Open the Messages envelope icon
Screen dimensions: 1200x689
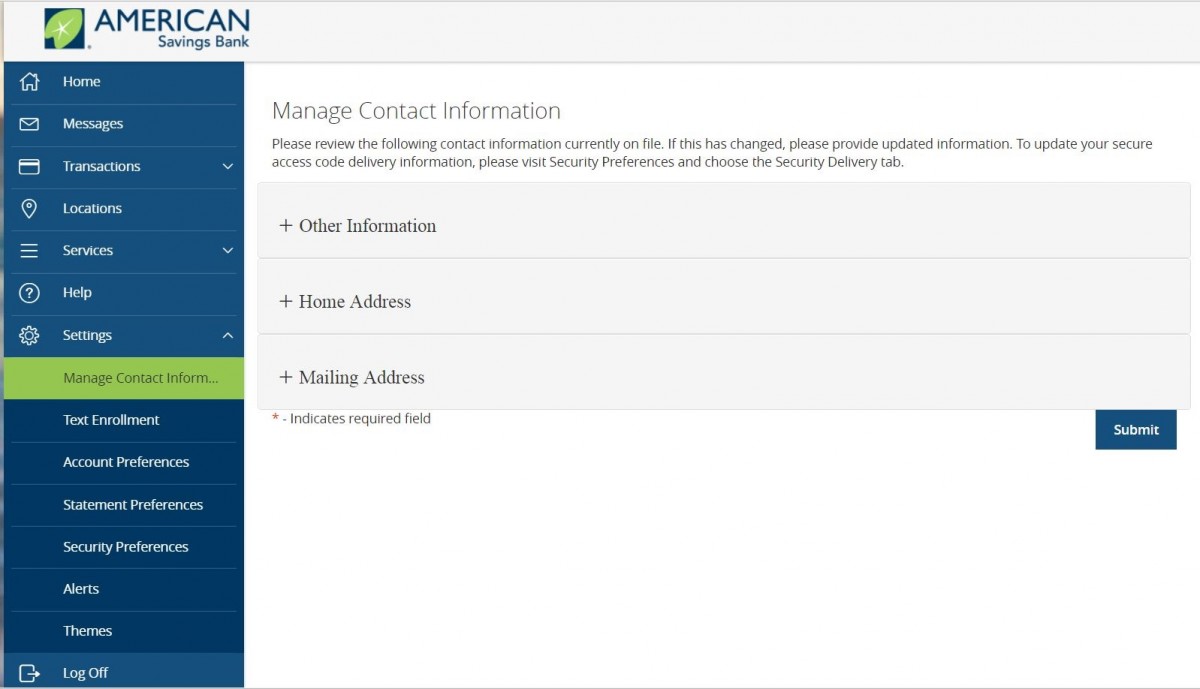[30, 124]
